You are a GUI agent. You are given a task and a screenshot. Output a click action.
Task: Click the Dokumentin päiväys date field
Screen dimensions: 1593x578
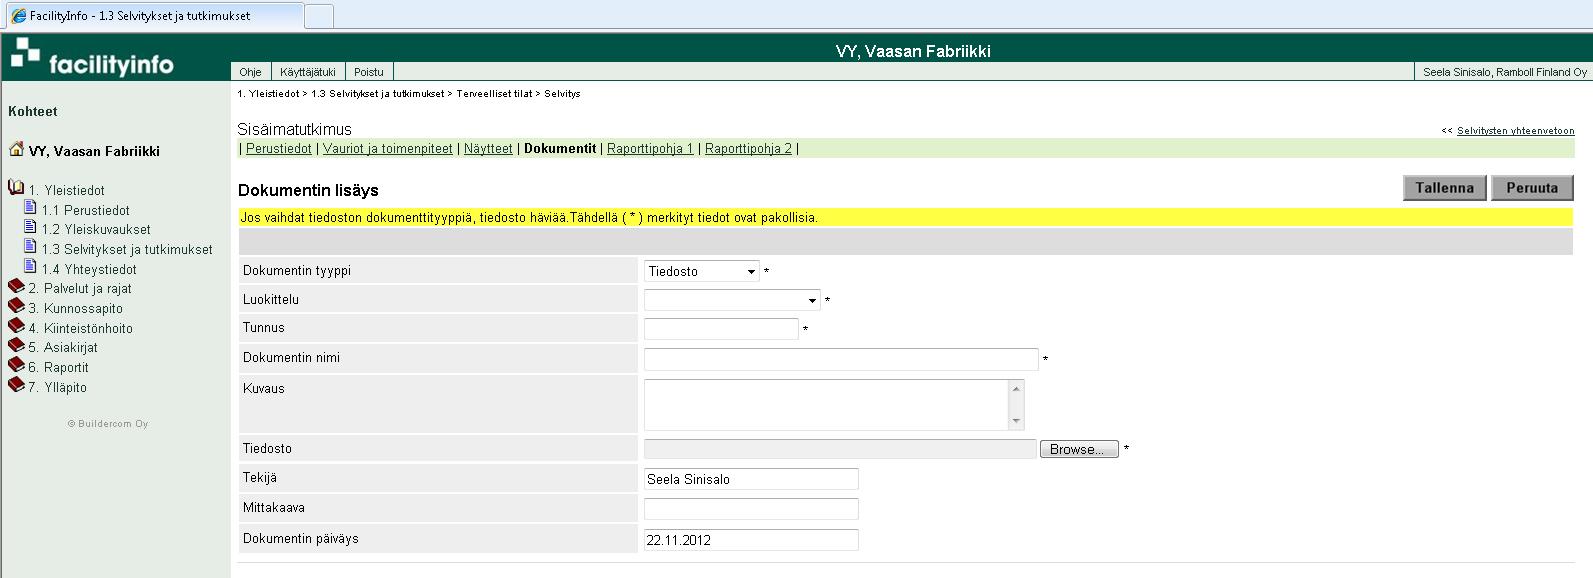[751, 540]
